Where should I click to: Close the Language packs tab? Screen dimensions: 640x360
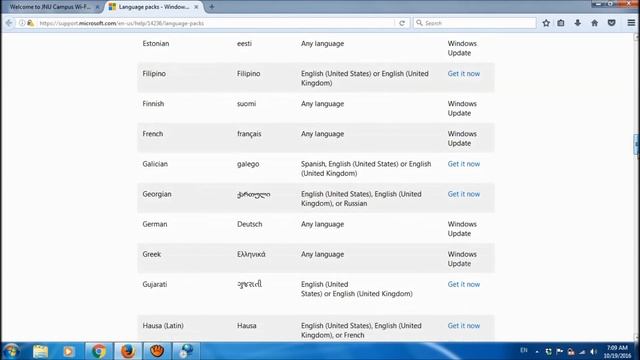pos(196,7)
